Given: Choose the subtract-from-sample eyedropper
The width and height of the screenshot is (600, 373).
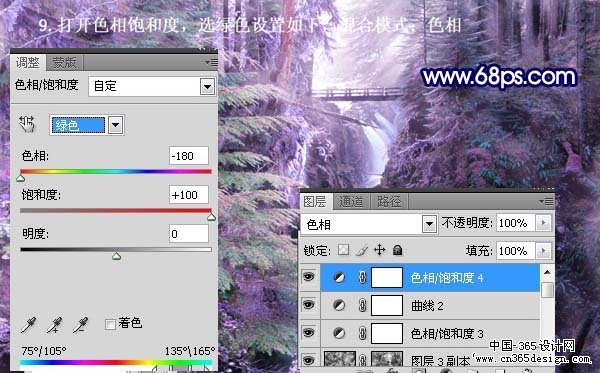Looking at the screenshot, I should [x=80, y=325].
